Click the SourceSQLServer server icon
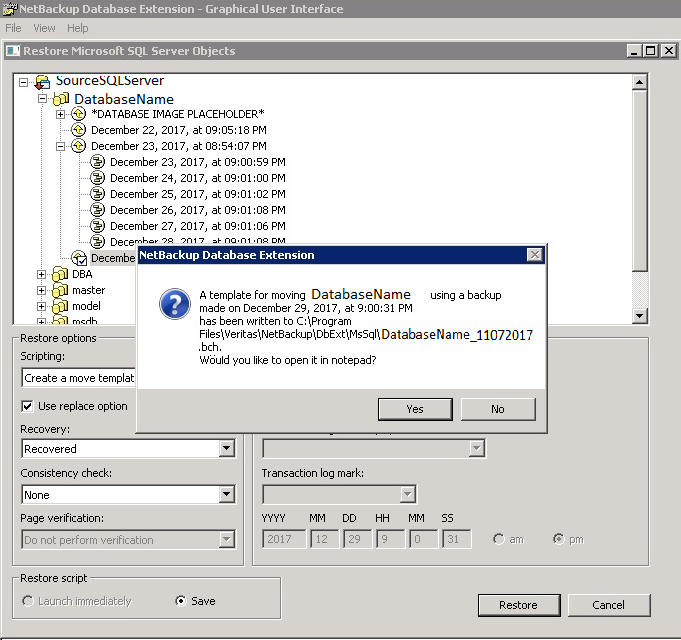Screen dimensions: 681x640 tap(42, 82)
